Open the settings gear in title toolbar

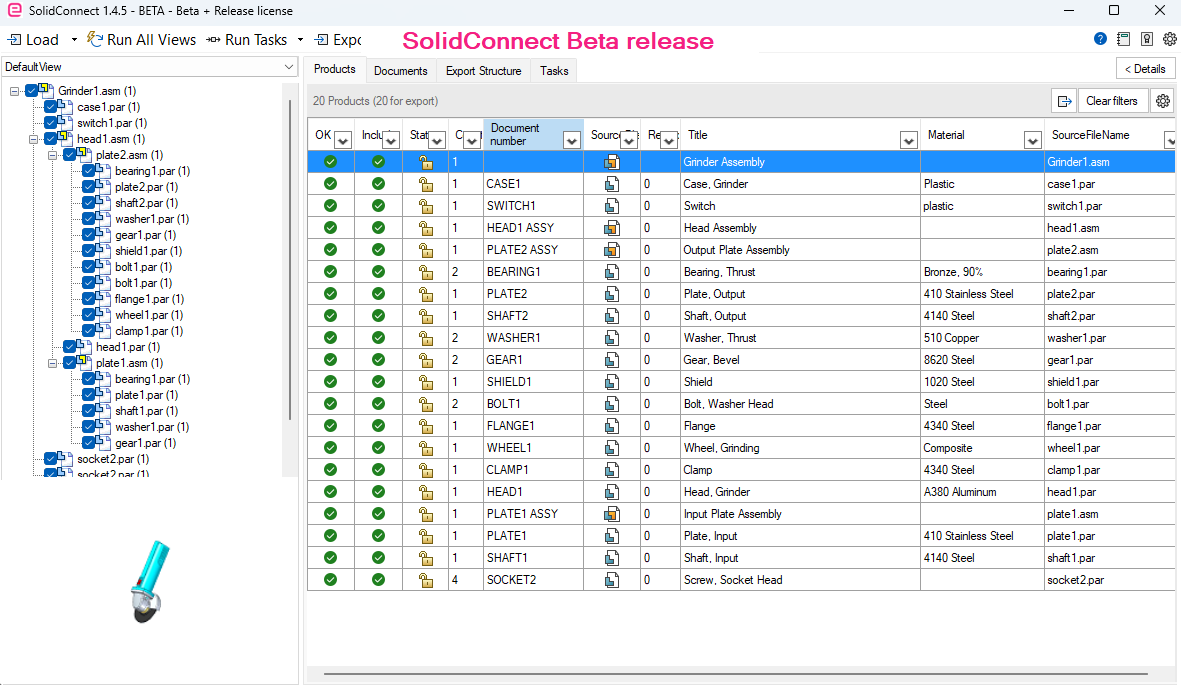1170,39
